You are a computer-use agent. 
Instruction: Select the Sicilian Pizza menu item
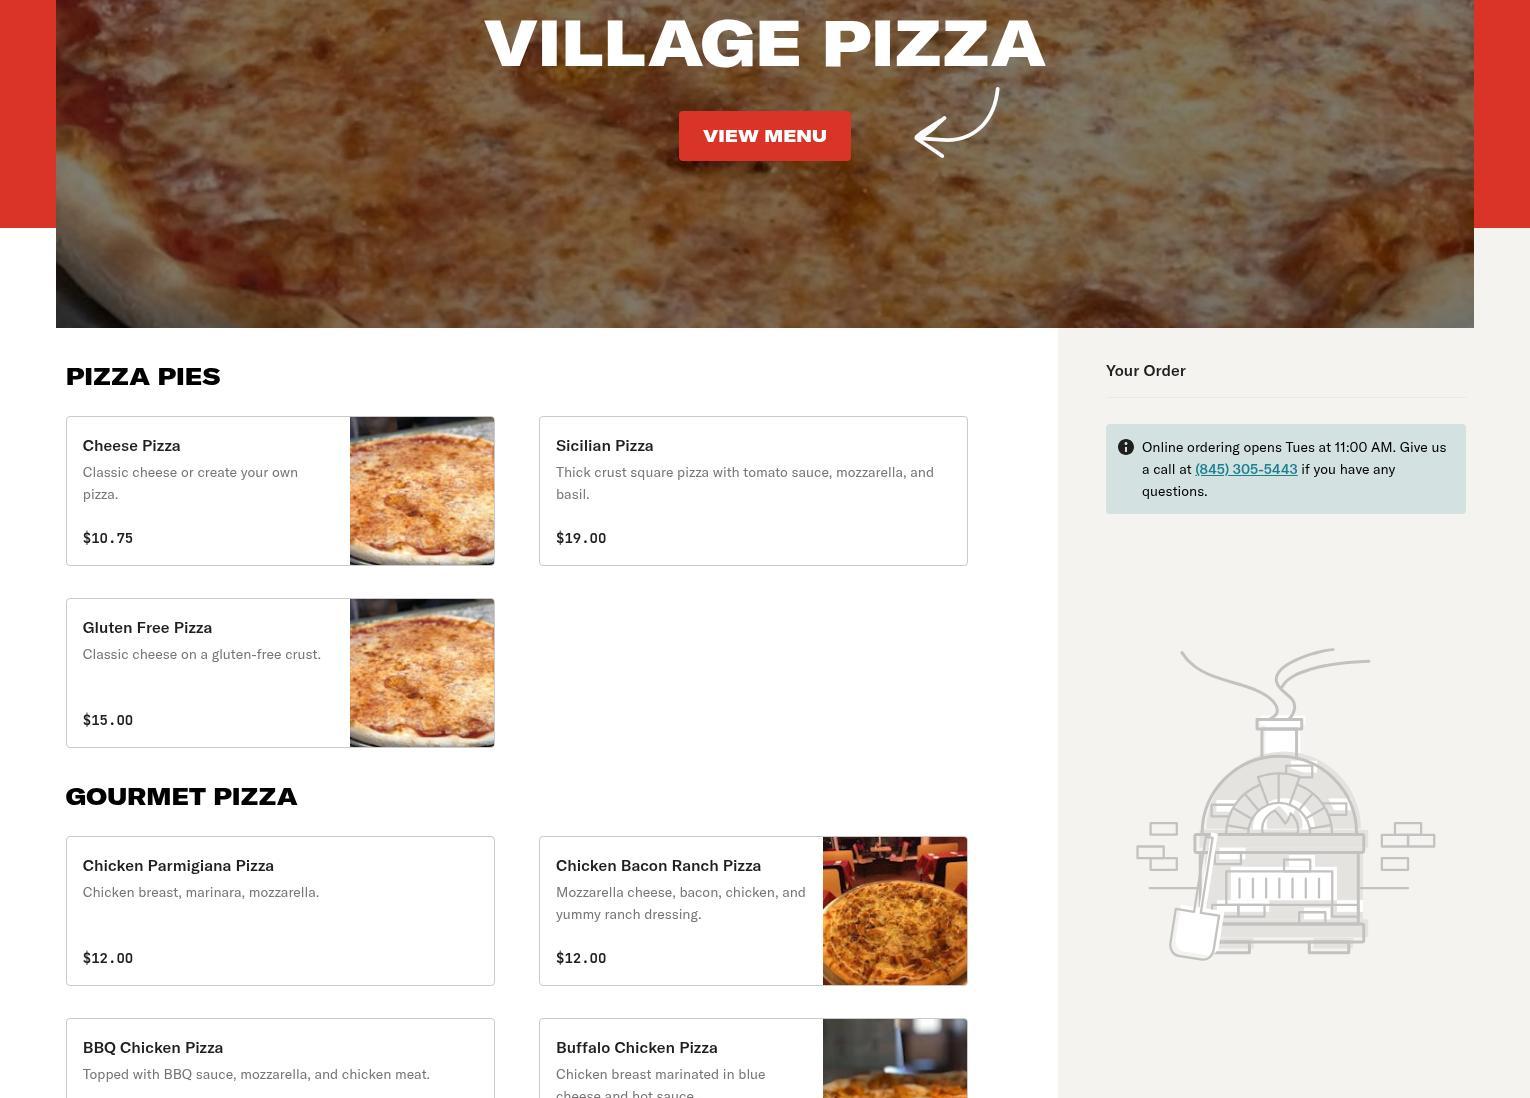(x=753, y=491)
